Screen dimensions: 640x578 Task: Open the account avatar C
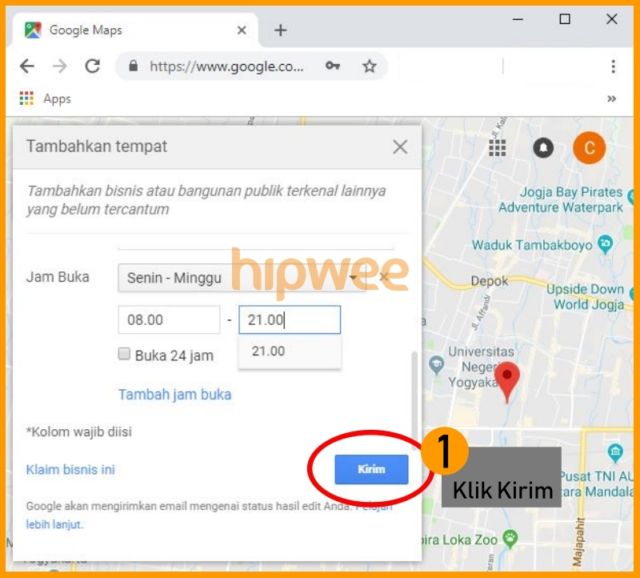click(x=589, y=148)
